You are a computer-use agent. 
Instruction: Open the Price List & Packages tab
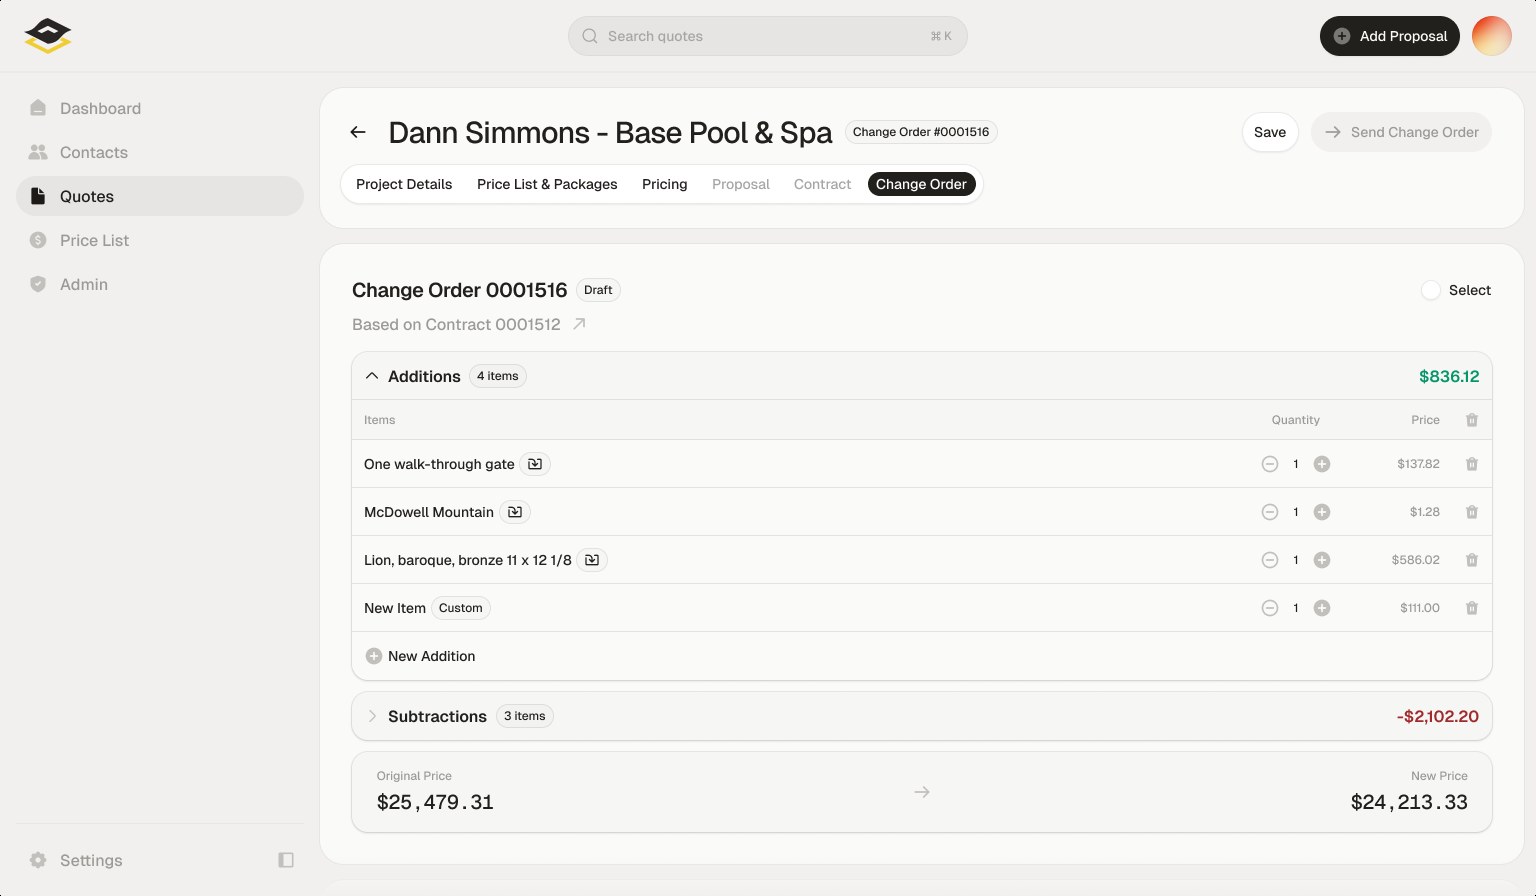547,184
